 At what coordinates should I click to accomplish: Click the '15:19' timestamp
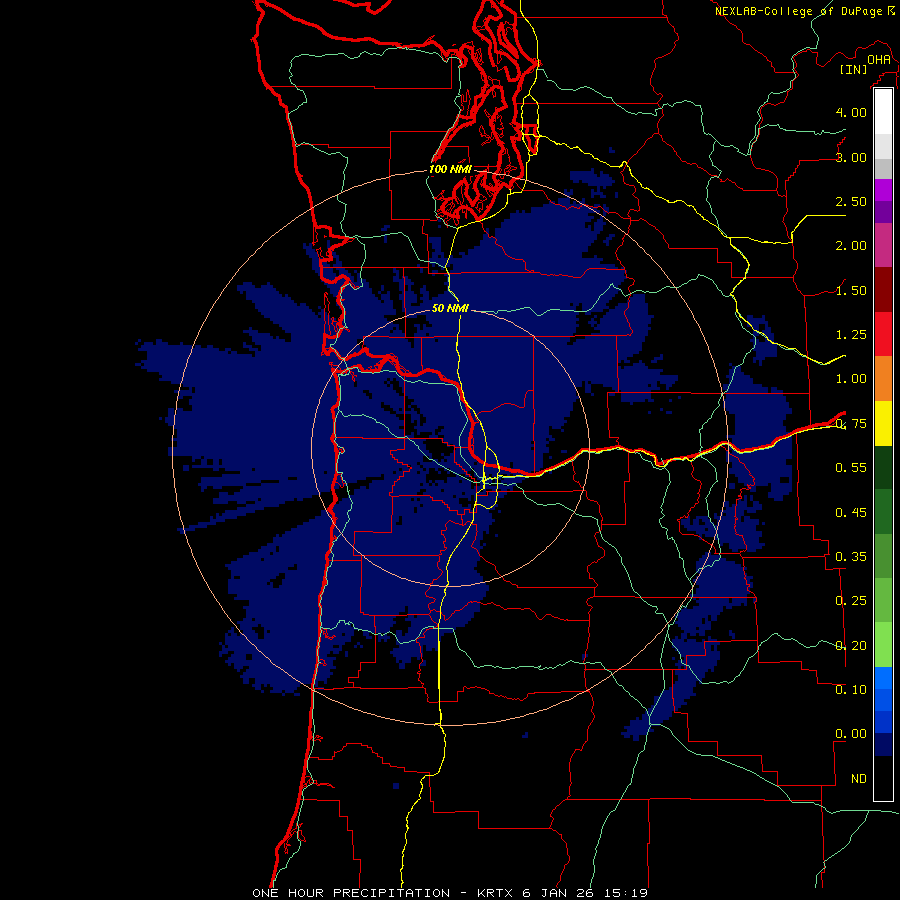626,893
